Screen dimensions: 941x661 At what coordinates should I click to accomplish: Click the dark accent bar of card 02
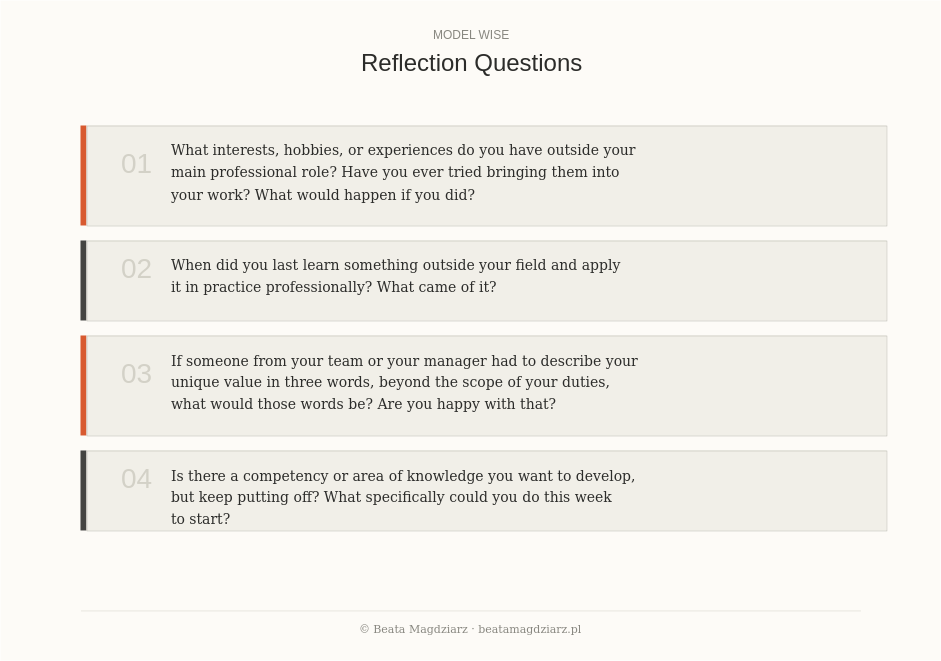[83, 281]
